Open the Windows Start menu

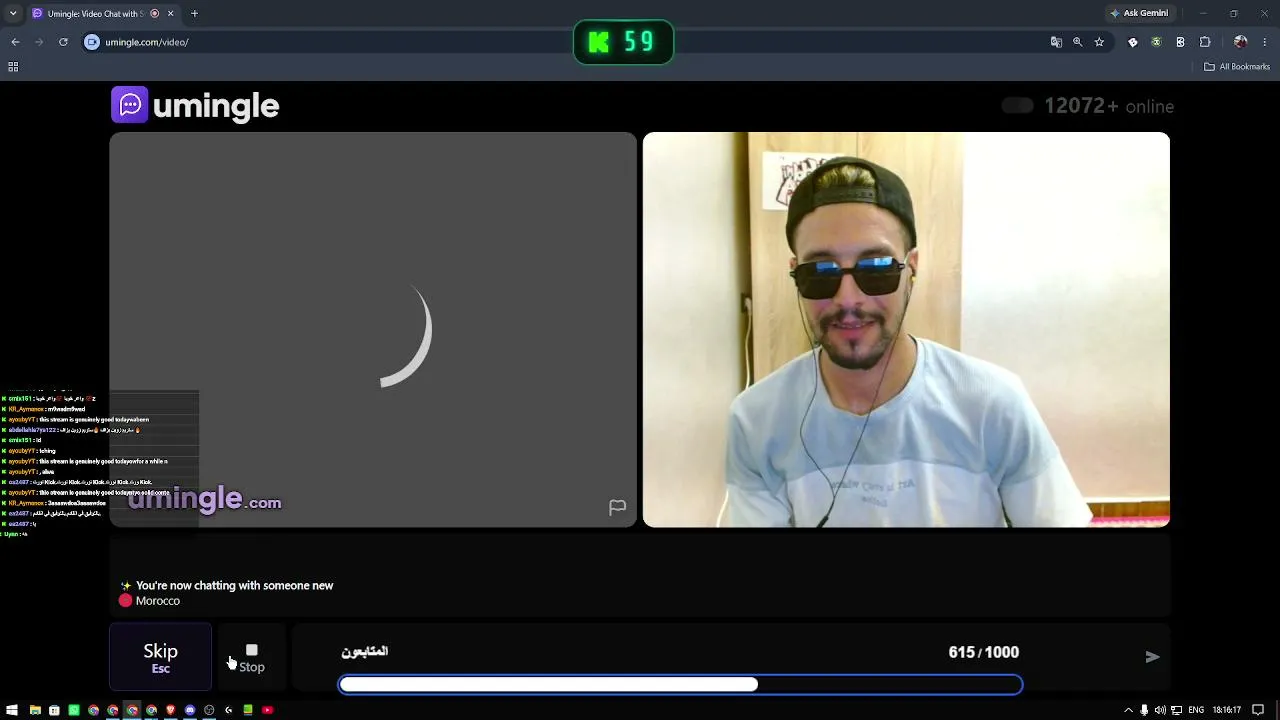click(13, 710)
